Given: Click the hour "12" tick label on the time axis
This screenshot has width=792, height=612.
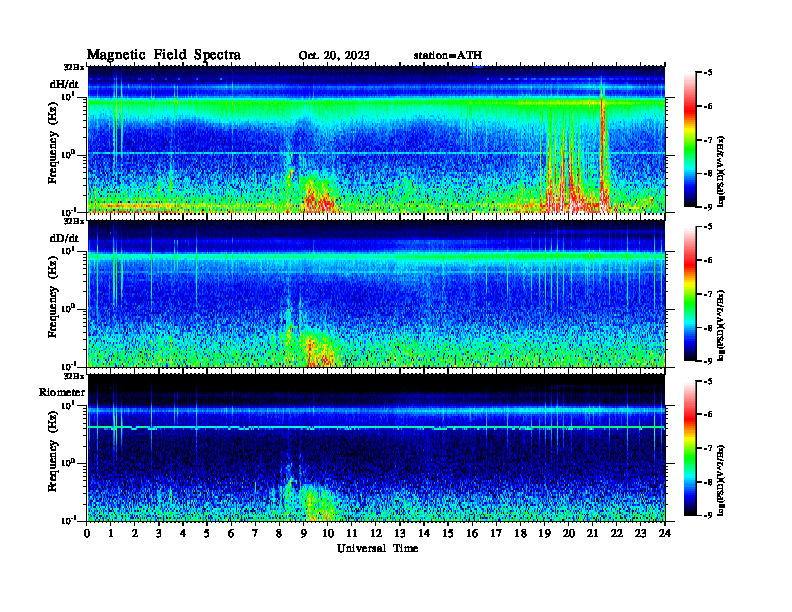Looking at the screenshot, I should coord(376,533).
